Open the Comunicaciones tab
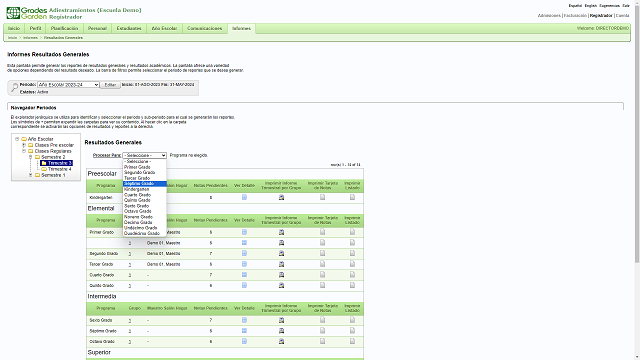This screenshot has width=640, height=360. pyautogui.click(x=204, y=29)
